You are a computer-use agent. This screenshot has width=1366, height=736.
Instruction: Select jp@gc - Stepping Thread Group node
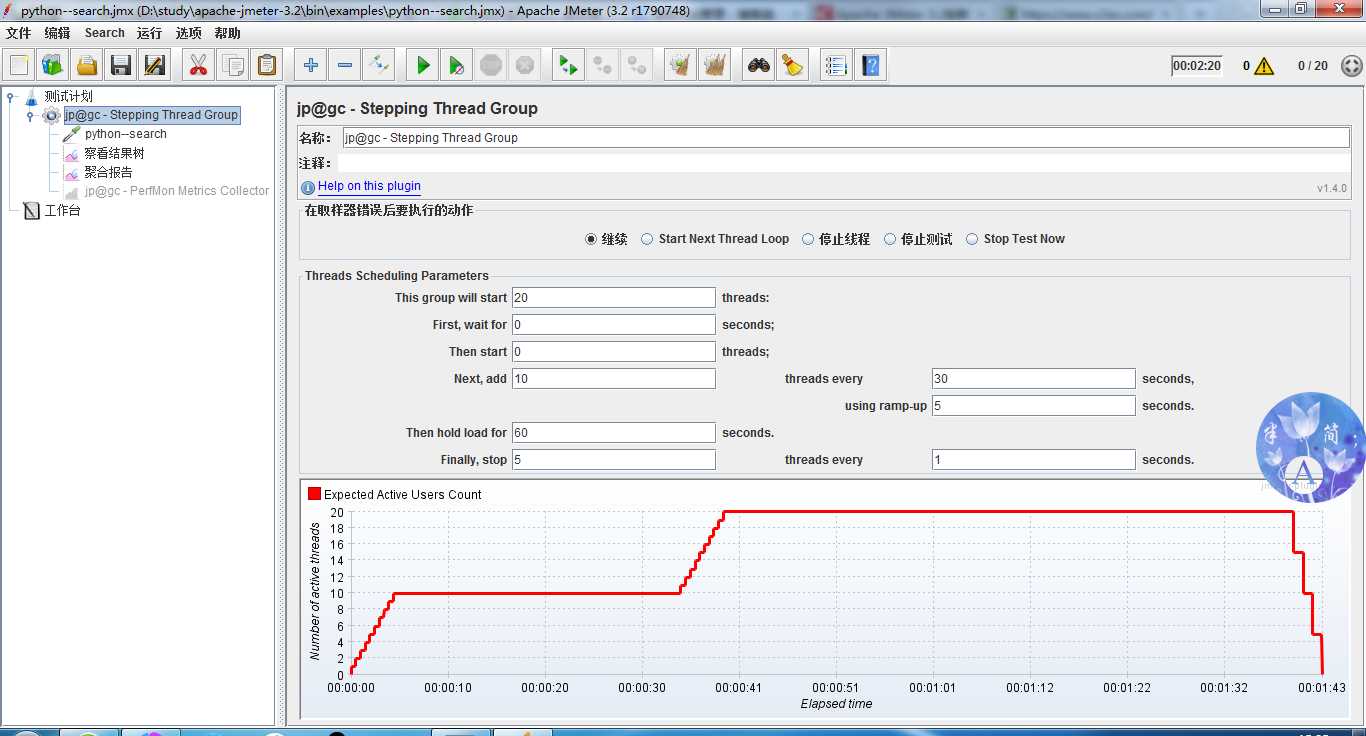pyautogui.click(x=151, y=115)
